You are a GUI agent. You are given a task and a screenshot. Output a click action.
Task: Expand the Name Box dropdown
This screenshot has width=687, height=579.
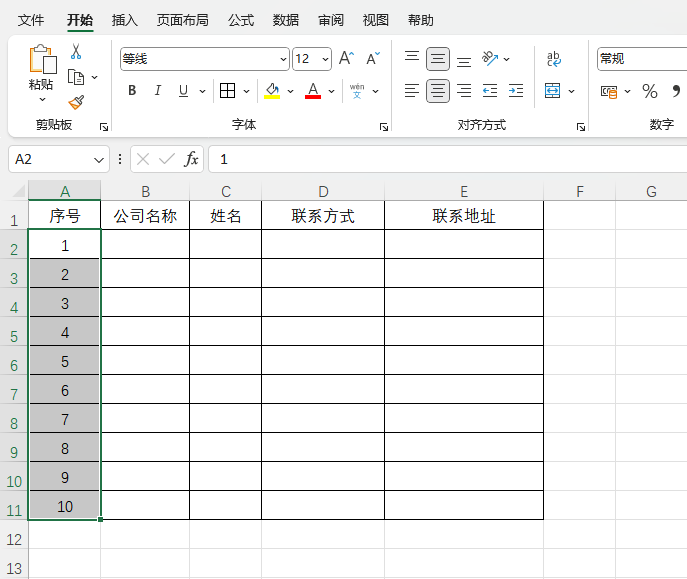[99, 160]
